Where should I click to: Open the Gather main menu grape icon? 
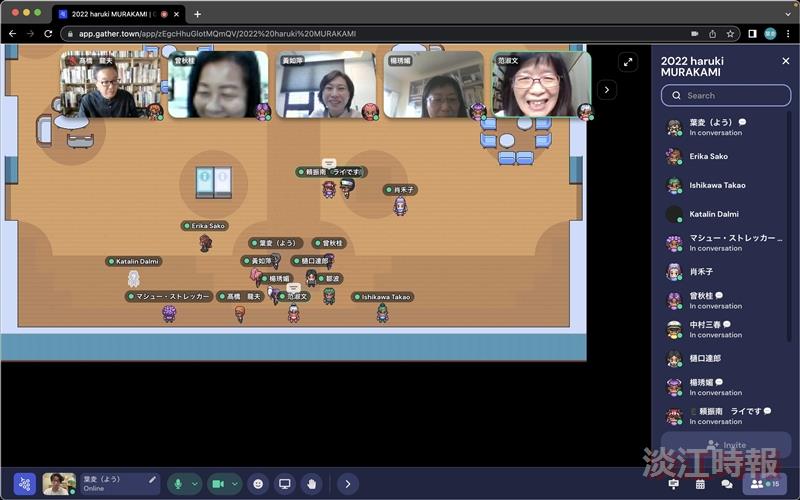click(24, 484)
